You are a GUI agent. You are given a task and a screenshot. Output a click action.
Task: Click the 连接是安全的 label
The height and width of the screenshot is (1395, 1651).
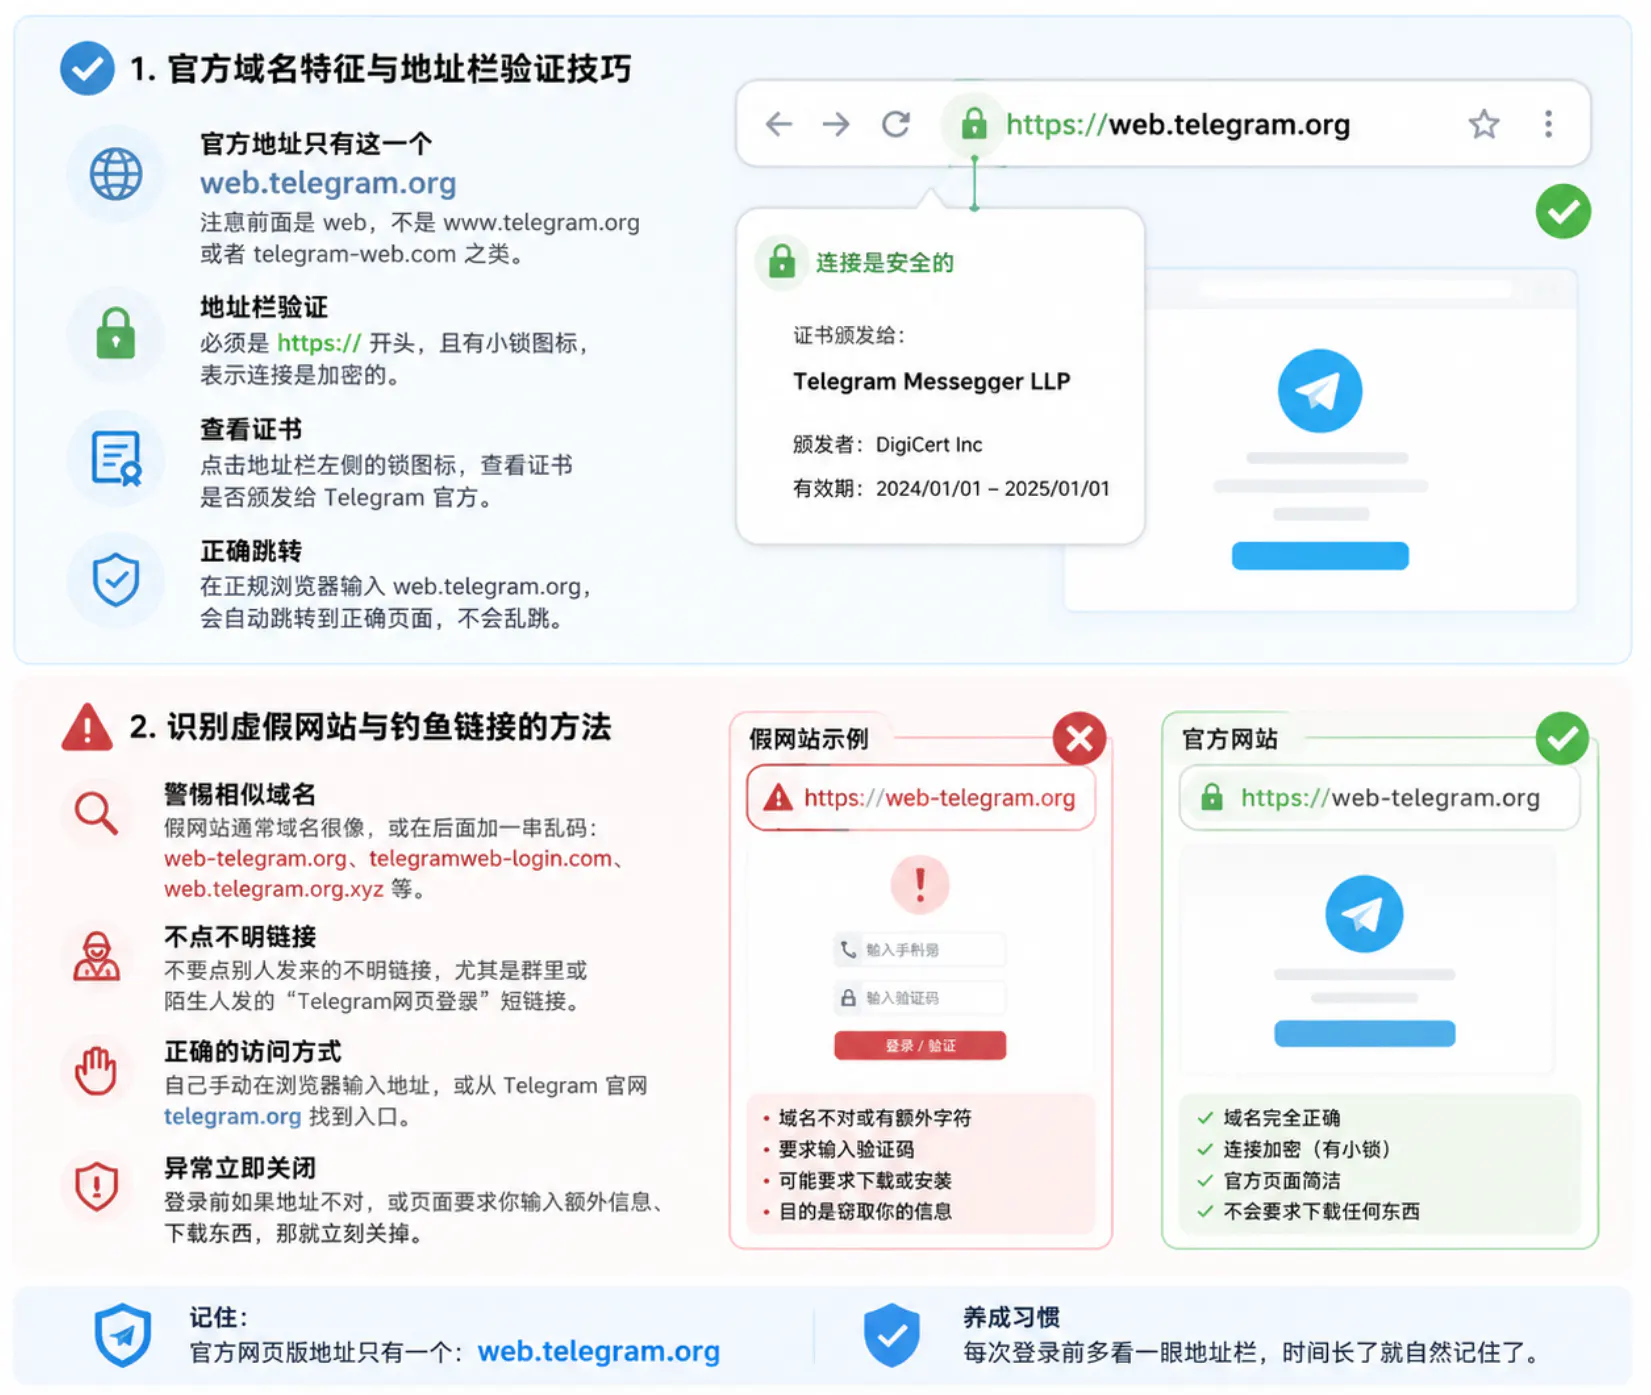[884, 263]
